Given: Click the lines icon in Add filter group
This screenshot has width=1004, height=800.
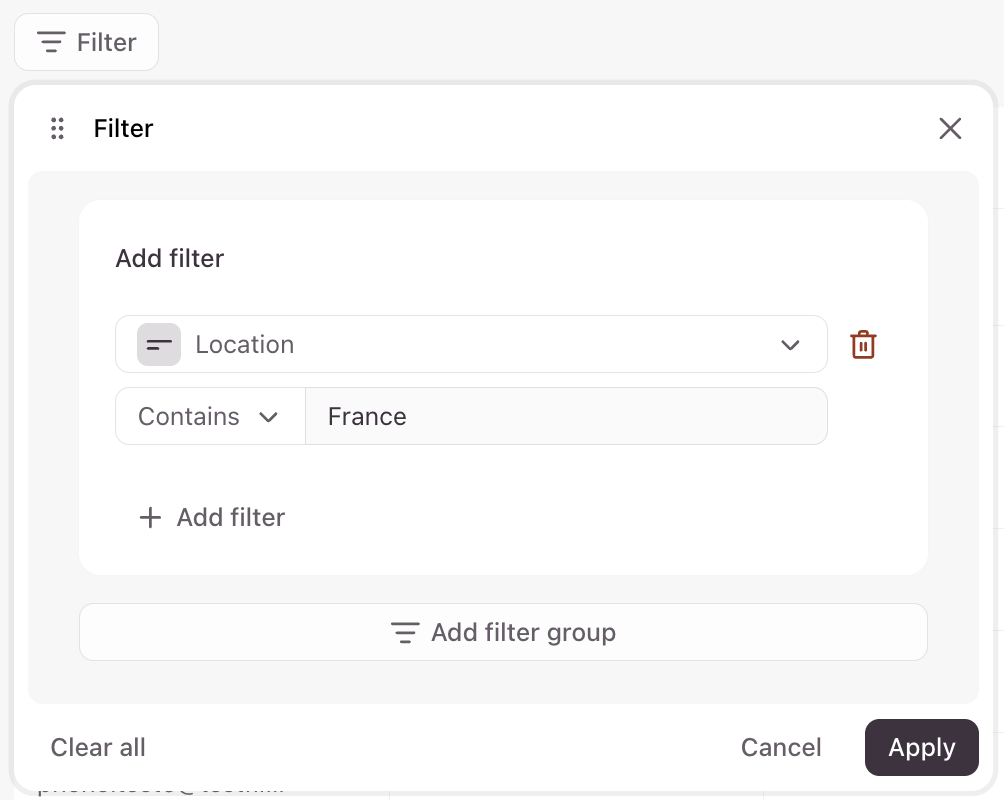Looking at the screenshot, I should pyautogui.click(x=405, y=633).
